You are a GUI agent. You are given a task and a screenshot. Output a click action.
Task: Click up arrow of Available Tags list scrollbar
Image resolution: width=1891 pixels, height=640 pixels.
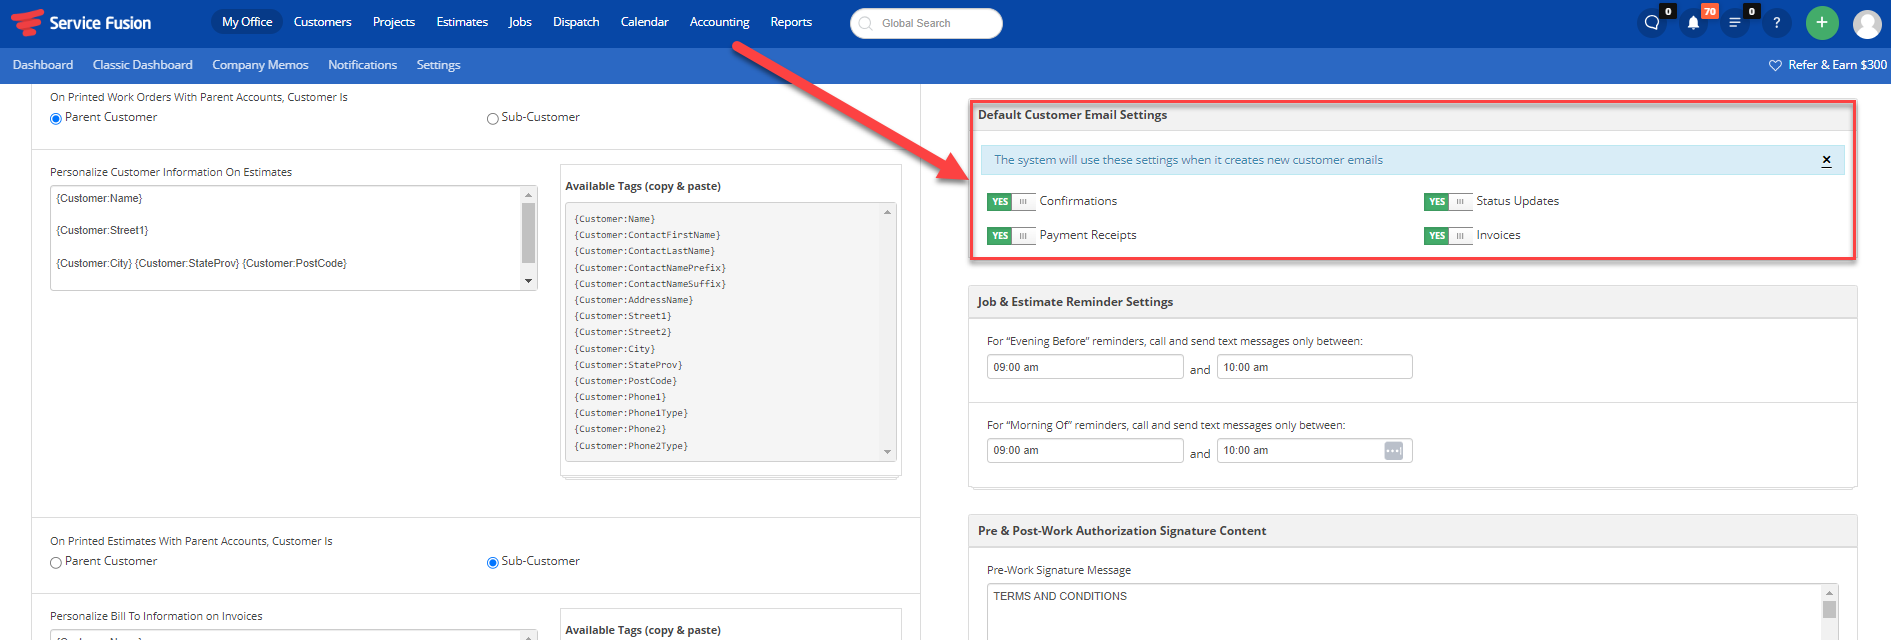[887, 212]
